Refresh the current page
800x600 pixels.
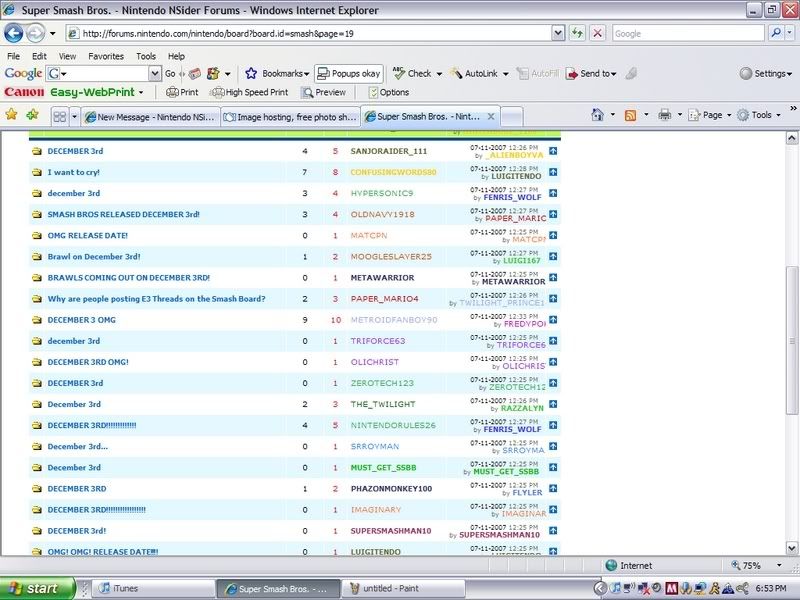point(577,34)
